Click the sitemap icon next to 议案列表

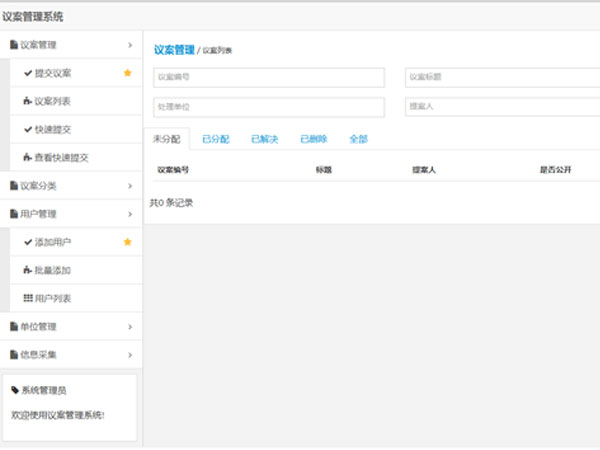coord(27,101)
